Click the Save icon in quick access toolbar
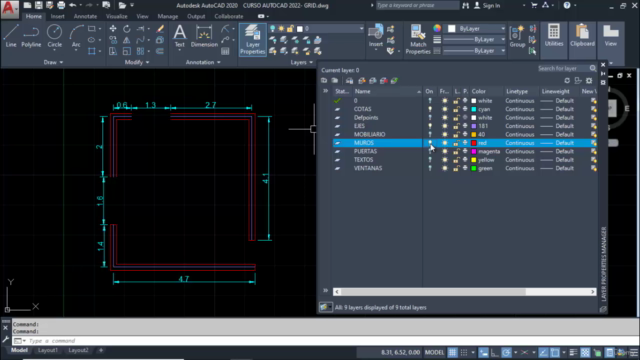 click(38, 5)
